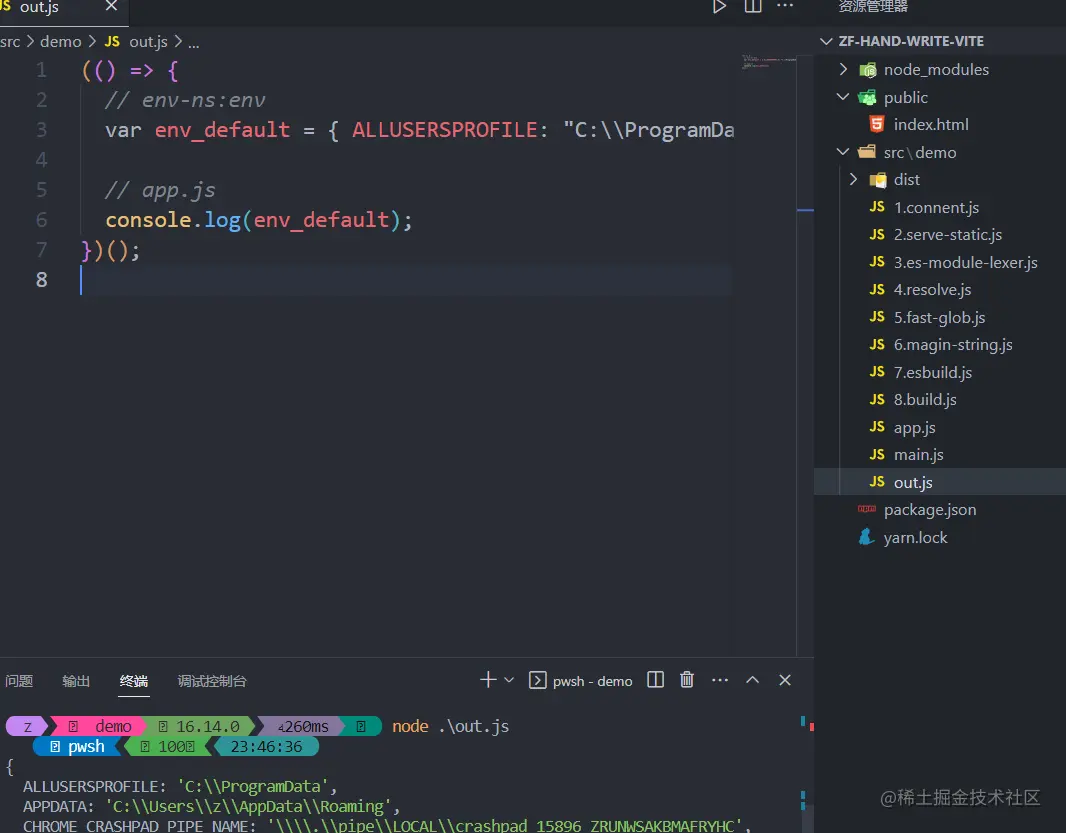Switch to the 调试控制台 panel tab

click(x=212, y=681)
